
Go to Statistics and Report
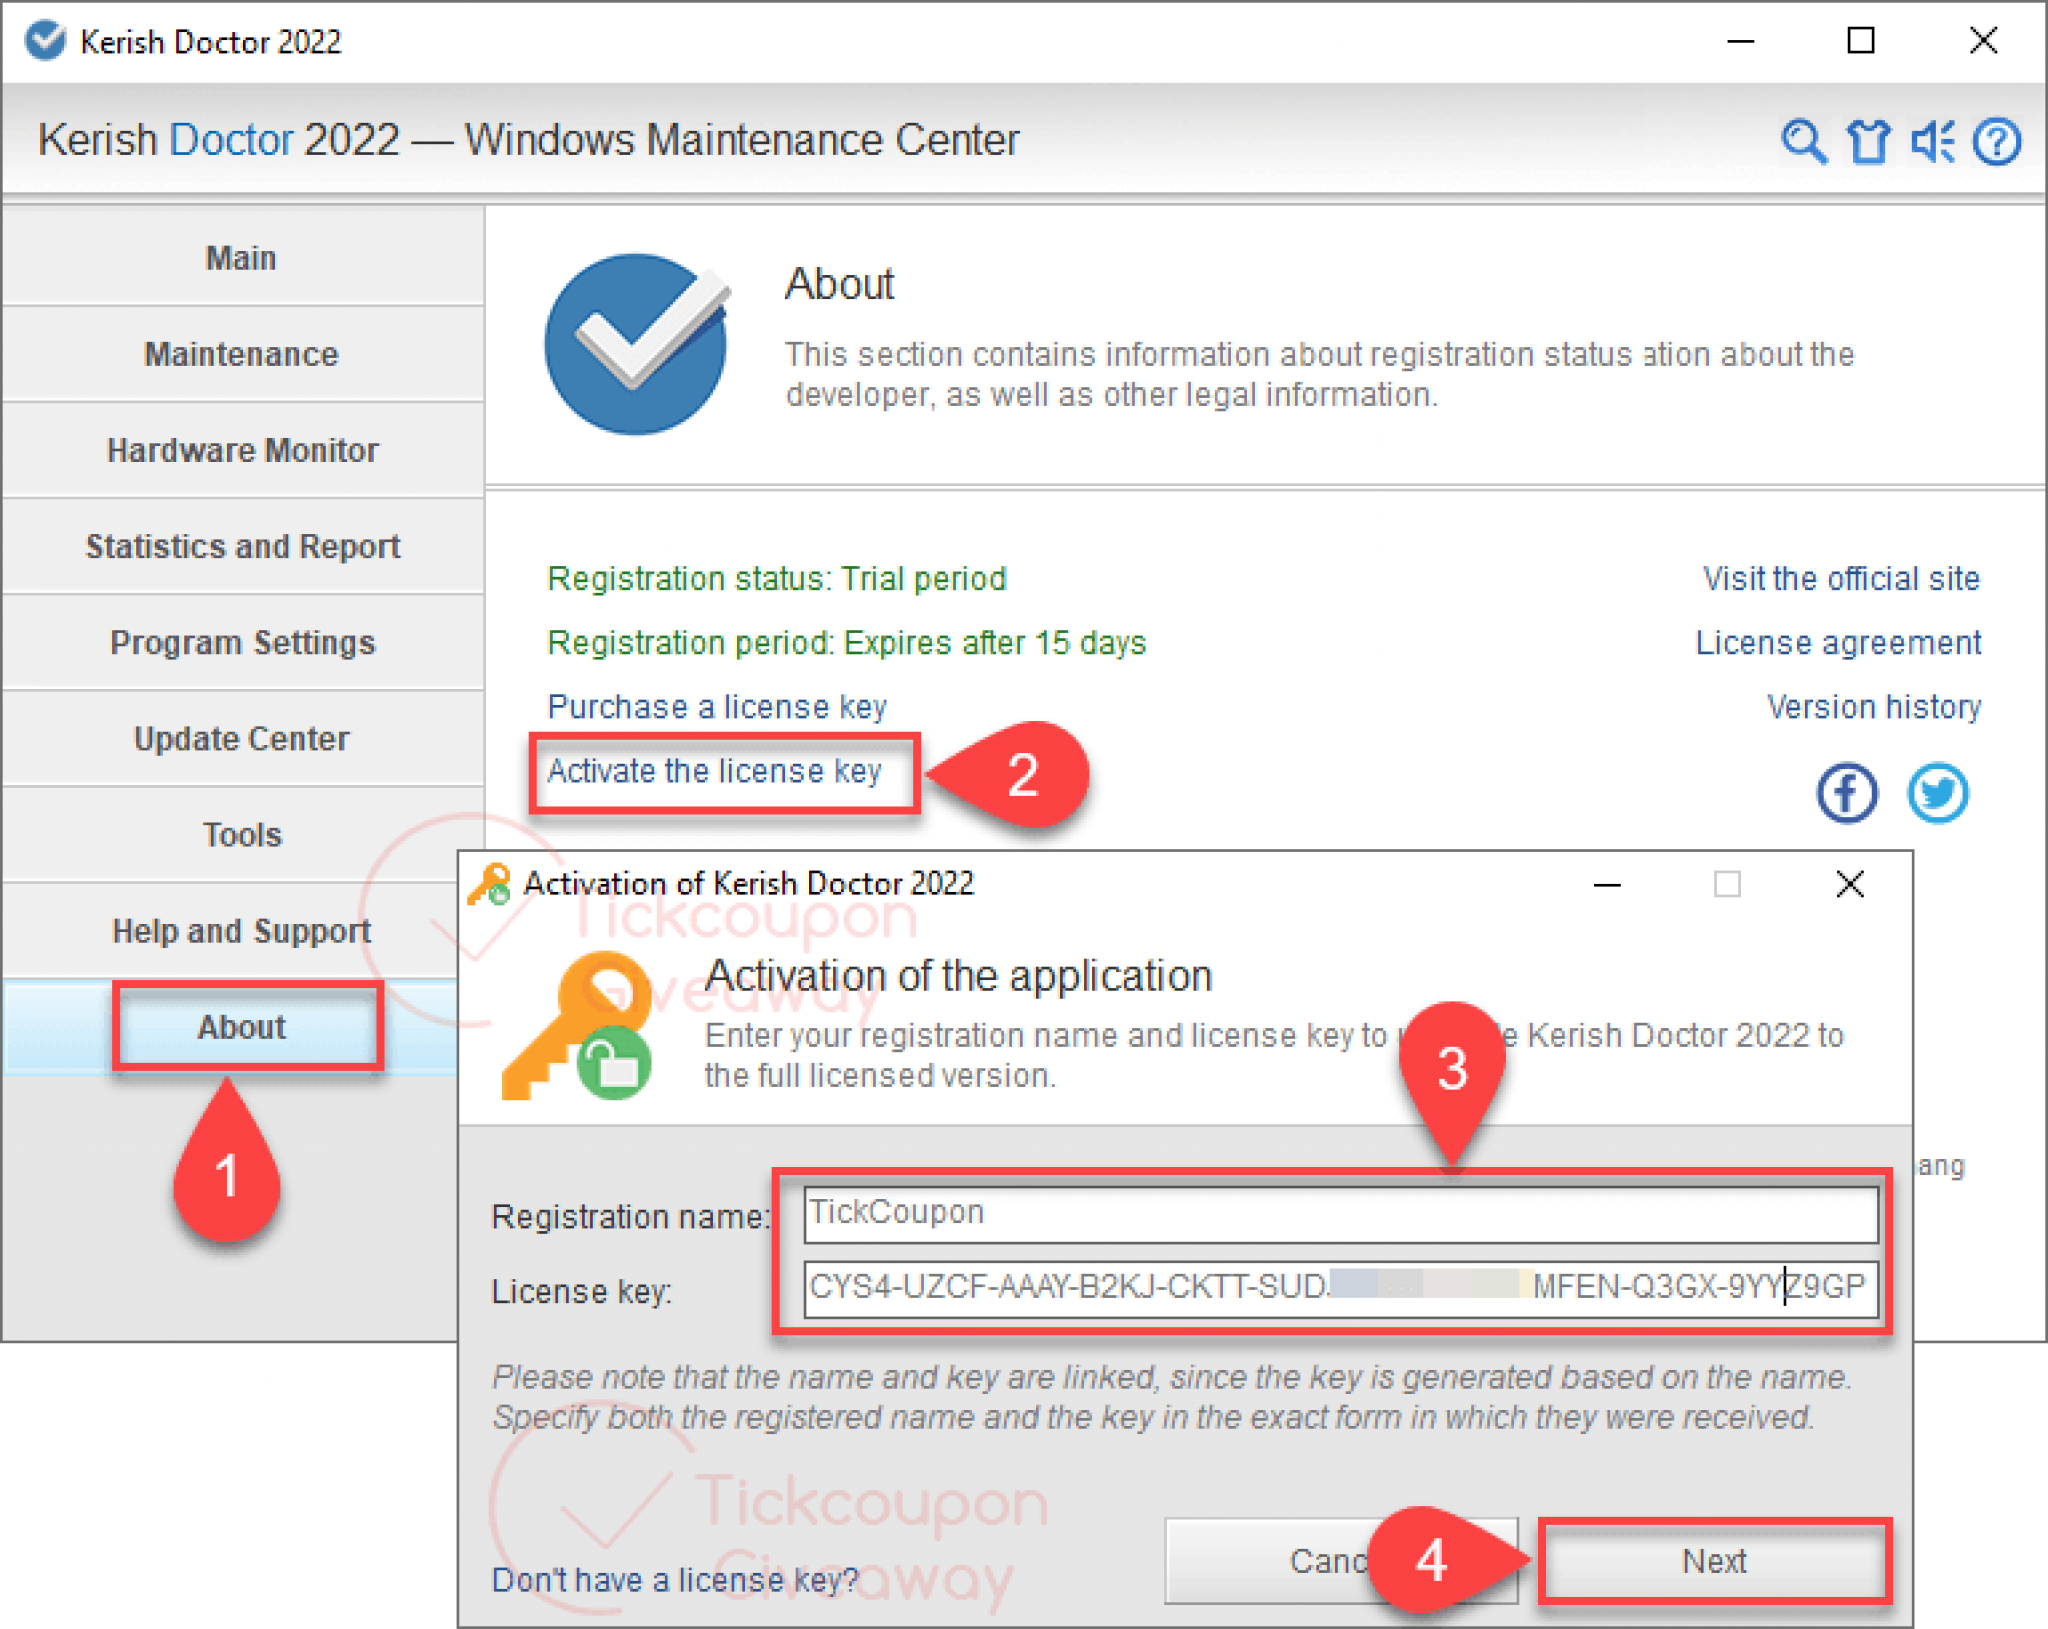click(241, 546)
